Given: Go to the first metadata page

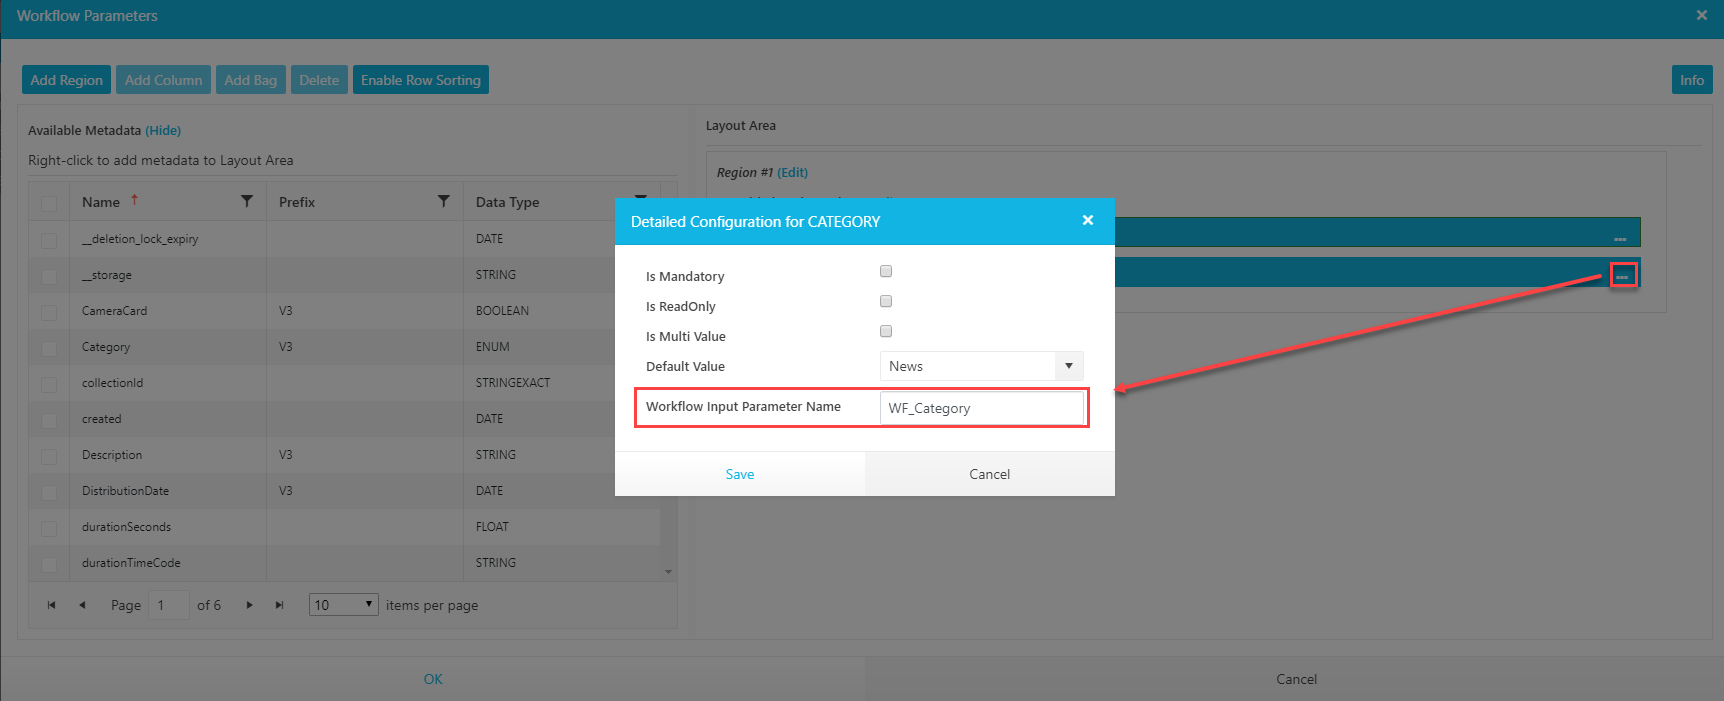Looking at the screenshot, I should pyautogui.click(x=52, y=605).
